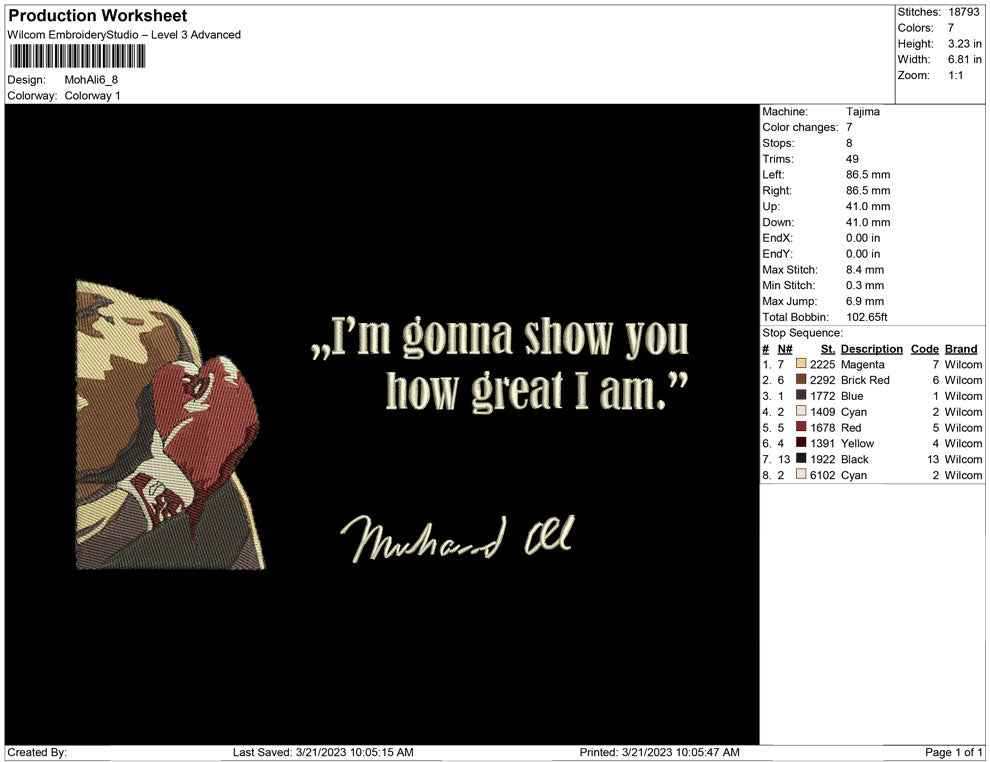Click the EndX value '0.00 in'

862,238
